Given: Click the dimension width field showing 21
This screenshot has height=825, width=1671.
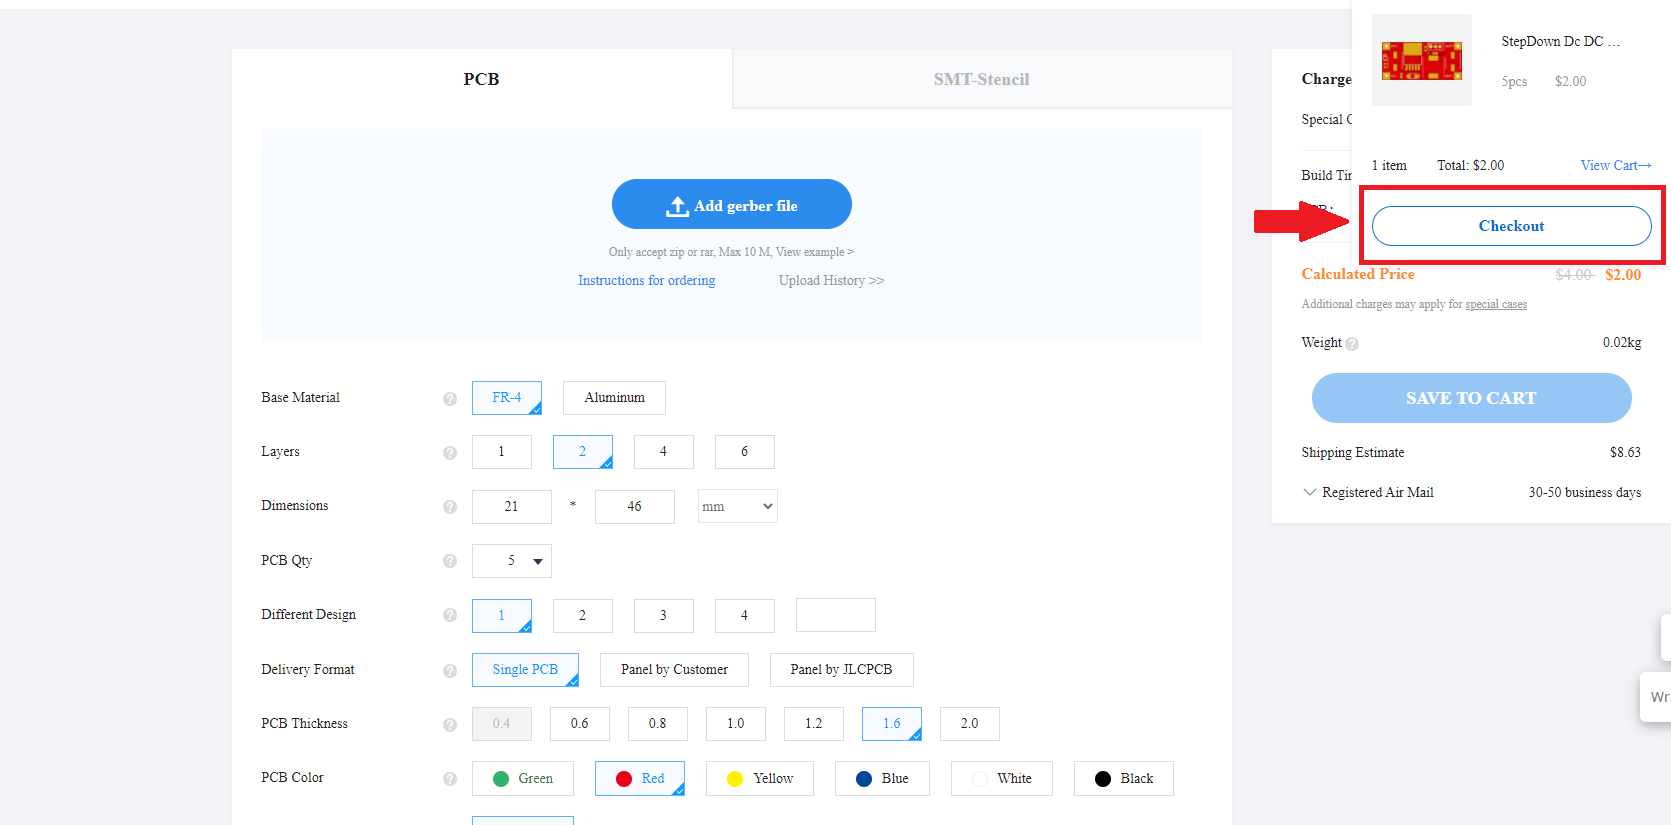Looking at the screenshot, I should [512, 507].
